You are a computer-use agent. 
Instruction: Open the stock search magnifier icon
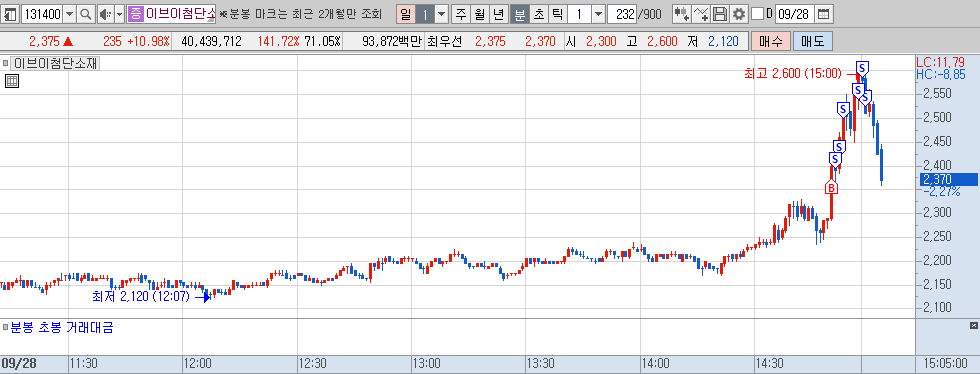[86, 14]
